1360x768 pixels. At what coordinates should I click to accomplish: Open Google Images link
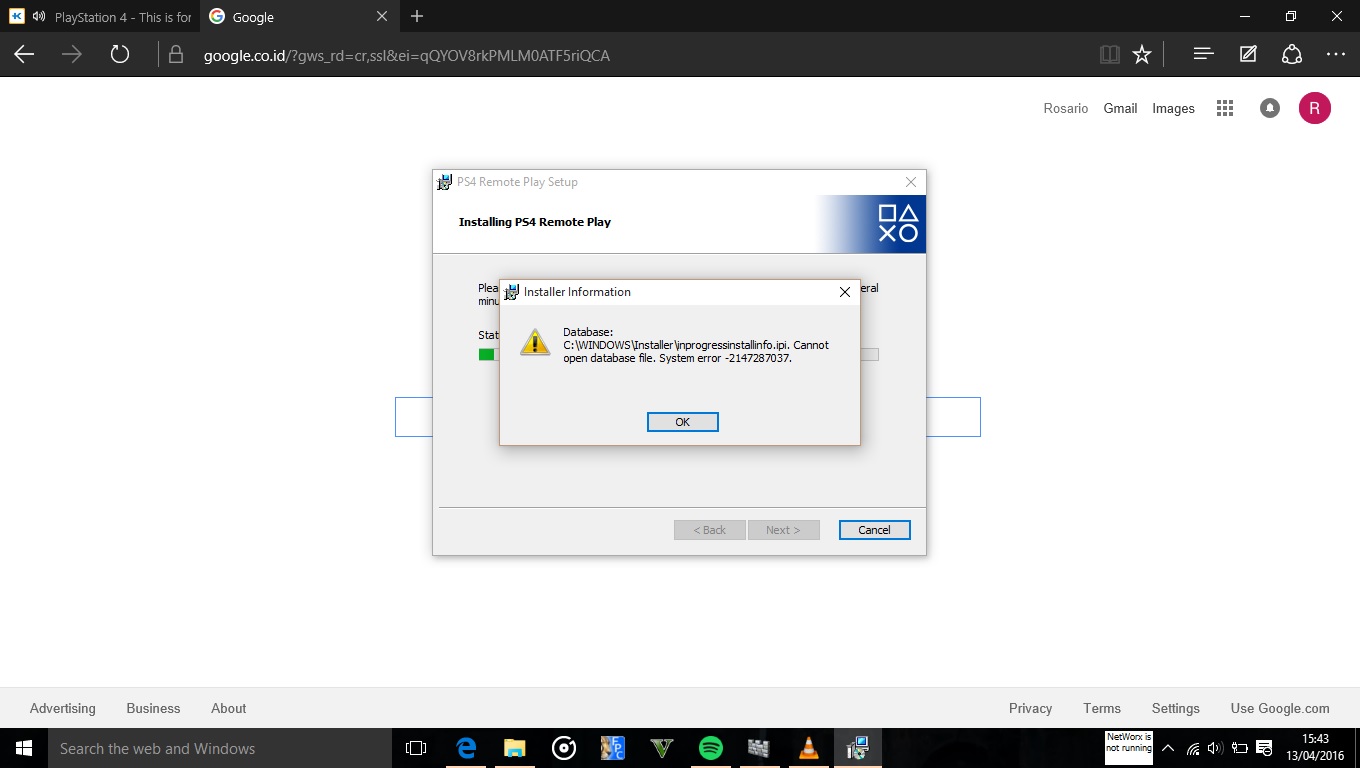click(1173, 108)
